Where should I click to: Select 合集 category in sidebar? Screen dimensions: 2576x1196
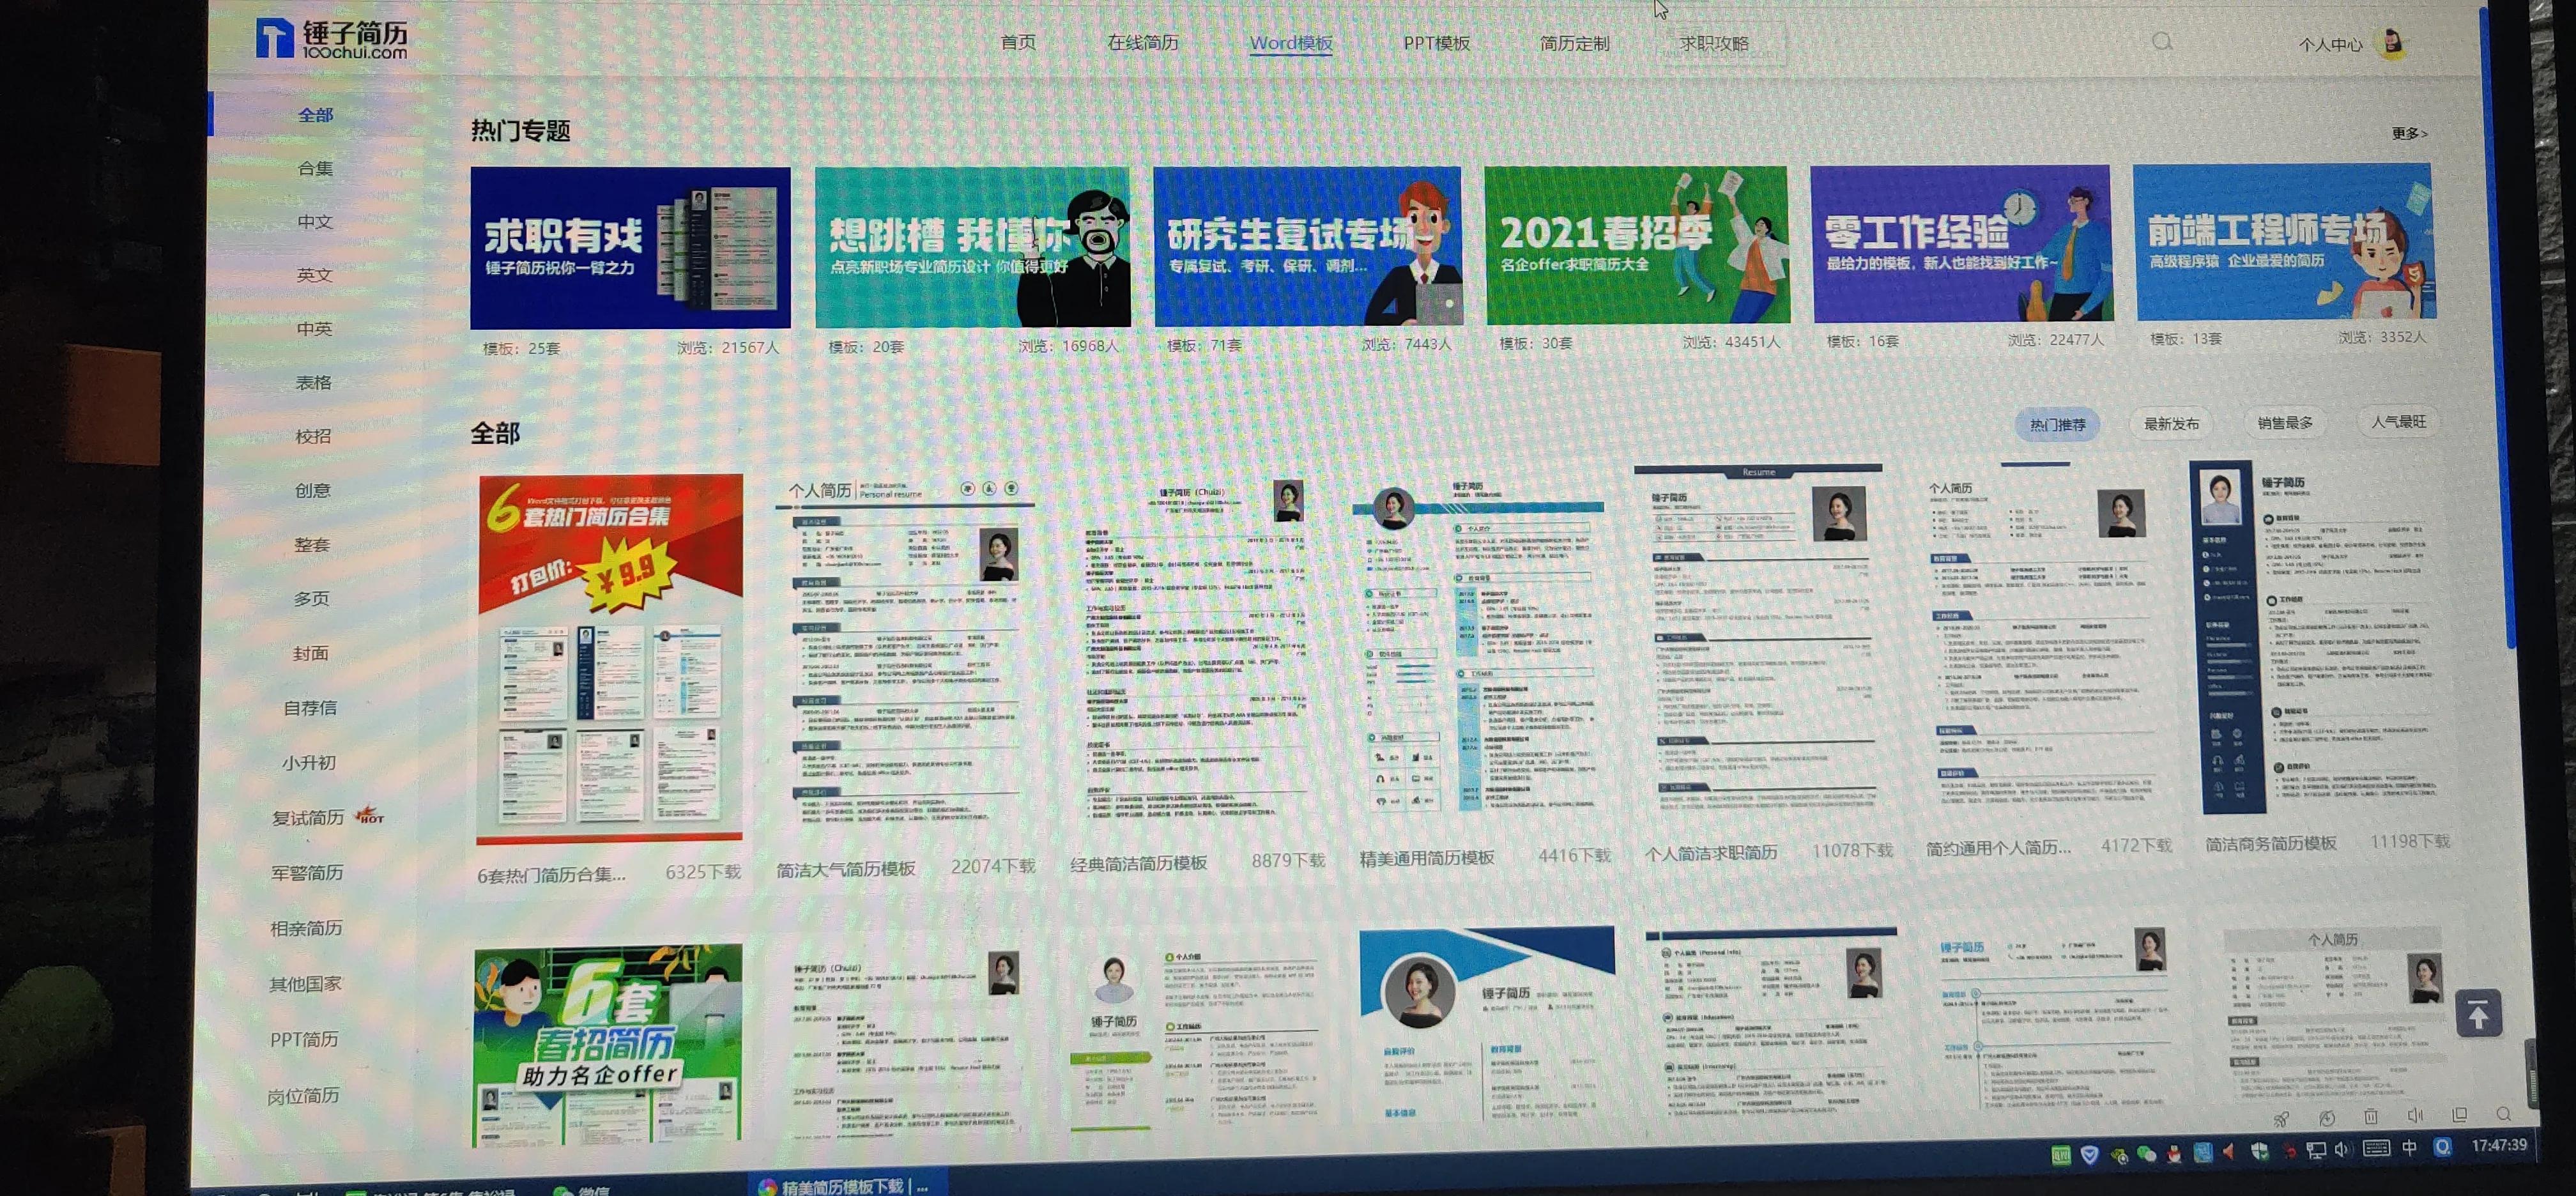pyautogui.click(x=315, y=168)
